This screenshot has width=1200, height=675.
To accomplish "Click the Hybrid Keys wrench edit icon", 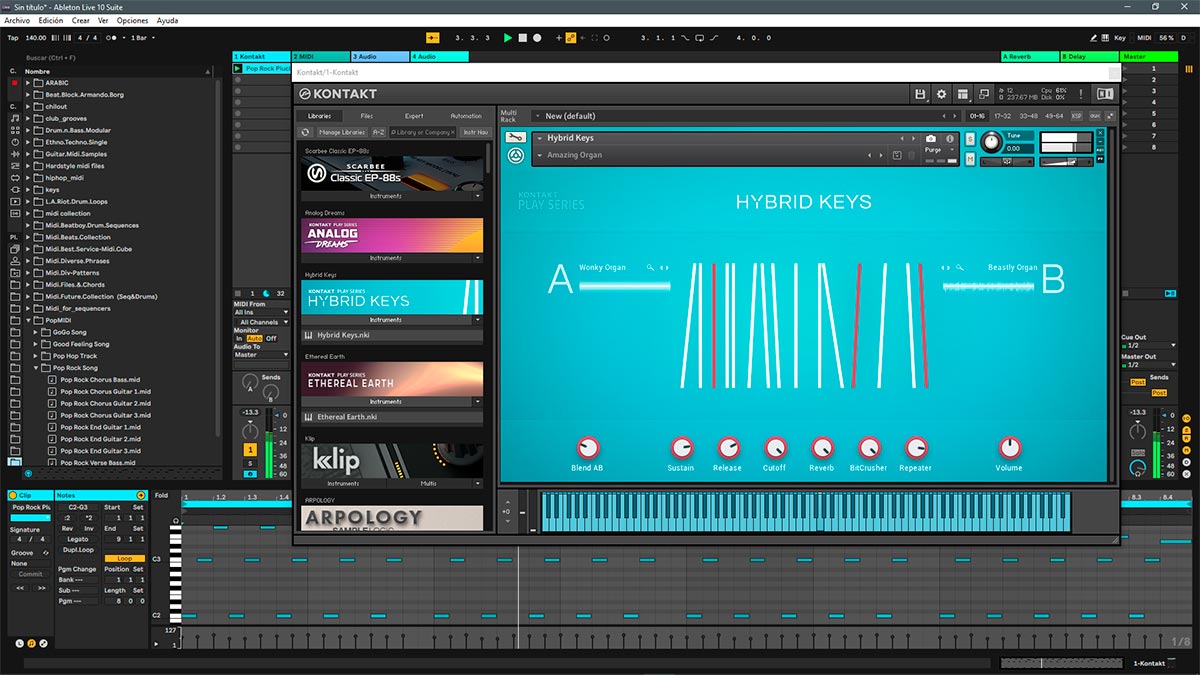I will click(515, 137).
